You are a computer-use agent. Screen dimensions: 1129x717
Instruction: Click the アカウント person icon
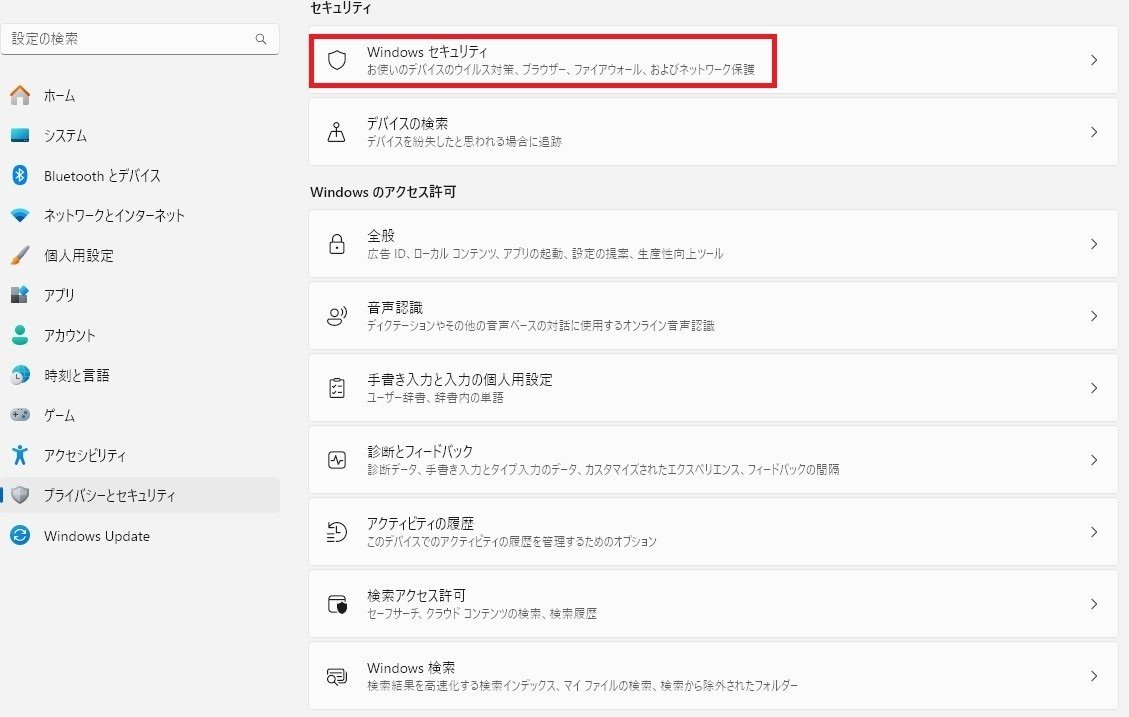point(20,335)
